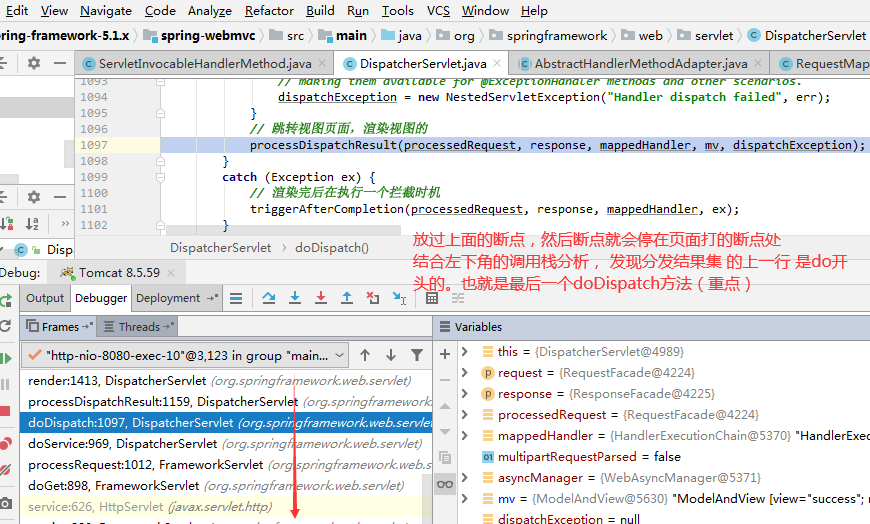Close the AbstractHandlerMethodAdapter.java tab
The height and width of the screenshot is (524, 870).
(x=758, y=64)
